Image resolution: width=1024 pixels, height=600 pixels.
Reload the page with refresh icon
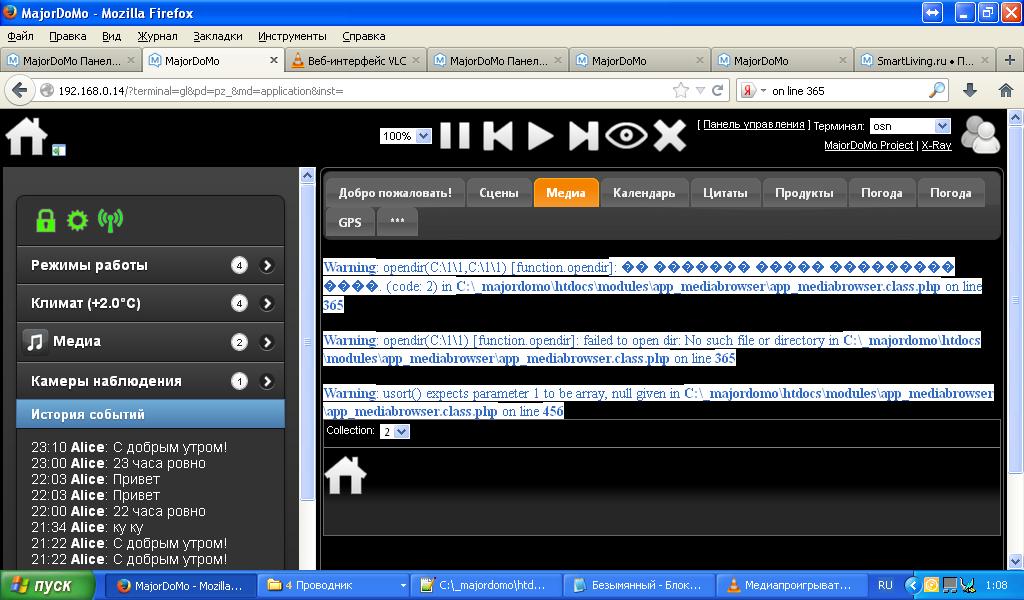[x=717, y=91]
